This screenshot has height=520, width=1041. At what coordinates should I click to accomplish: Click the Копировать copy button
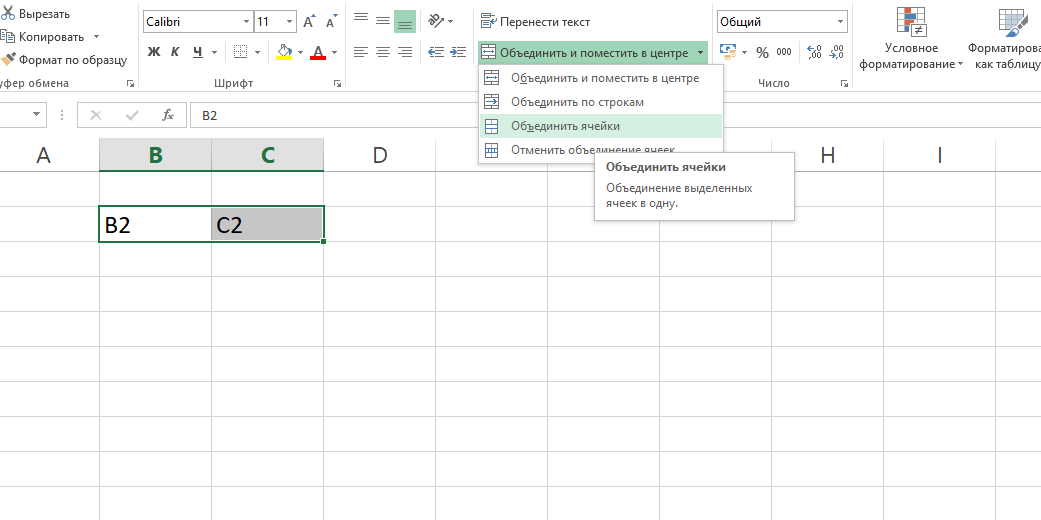pyautogui.click(x=42, y=37)
